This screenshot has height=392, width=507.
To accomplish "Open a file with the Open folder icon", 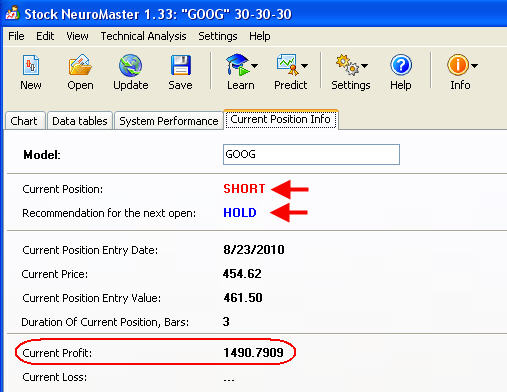I will [80, 65].
